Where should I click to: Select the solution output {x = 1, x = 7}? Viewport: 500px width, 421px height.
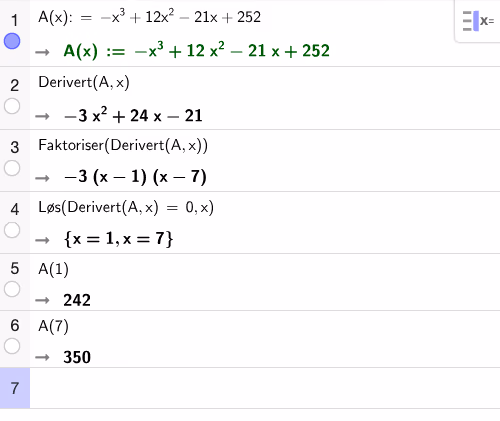tap(119, 239)
